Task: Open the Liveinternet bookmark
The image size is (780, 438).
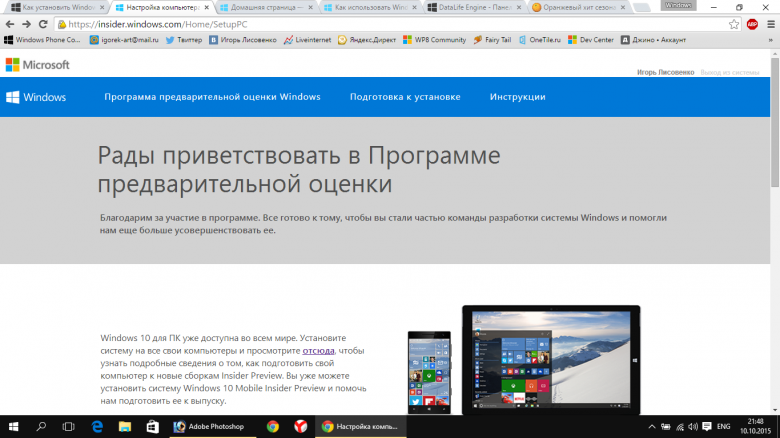Action: point(307,40)
